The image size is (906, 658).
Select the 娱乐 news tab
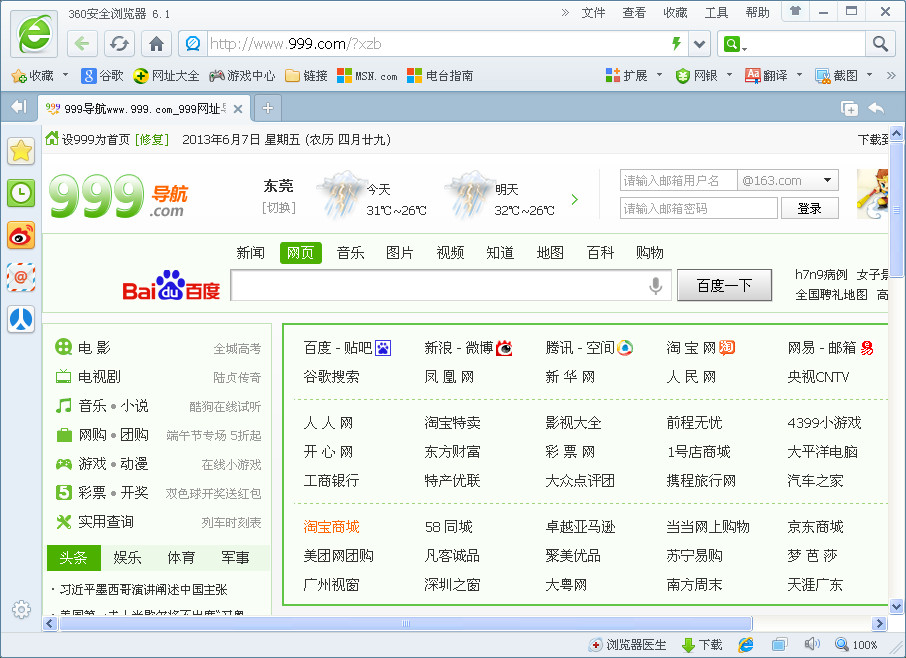click(x=127, y=557)
